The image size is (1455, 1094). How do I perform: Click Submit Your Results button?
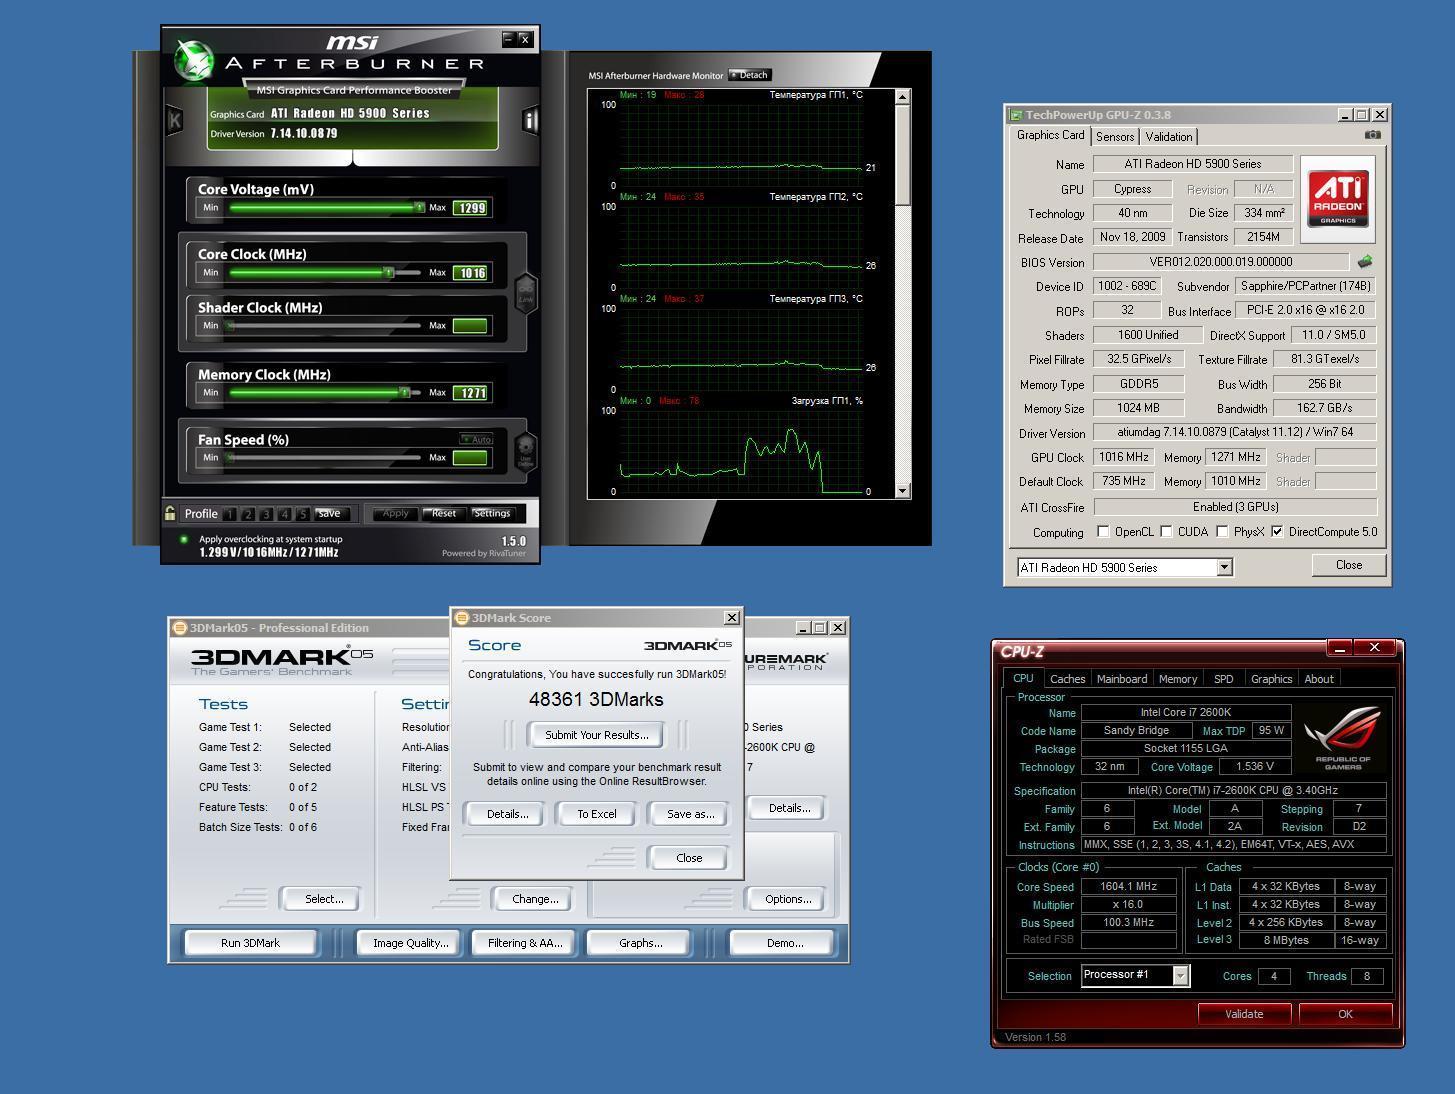pos(596,735)
